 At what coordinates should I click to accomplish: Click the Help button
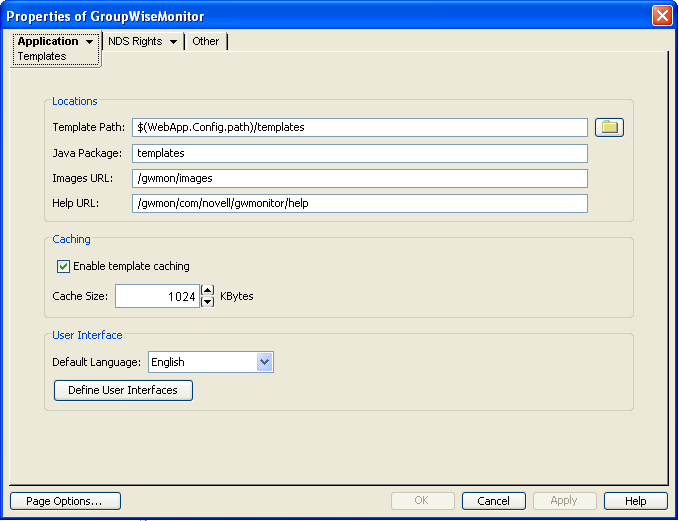coord(636,501)
